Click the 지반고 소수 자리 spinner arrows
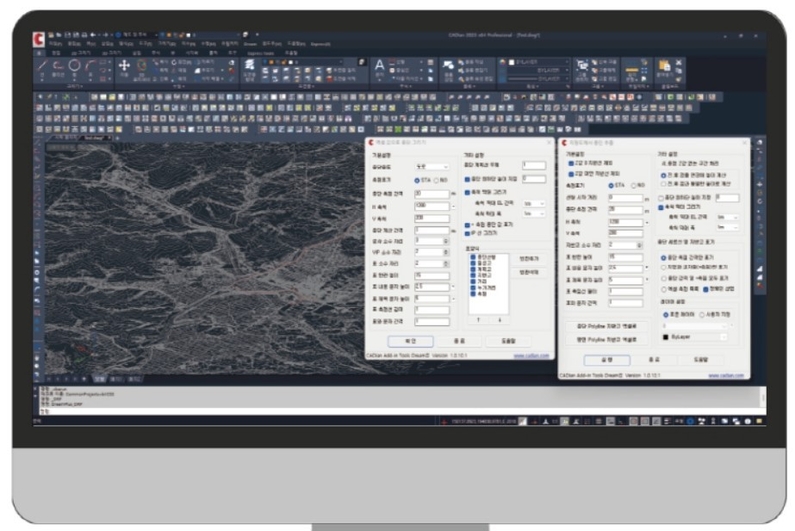 pyautogui.click(x=639, y=245)
